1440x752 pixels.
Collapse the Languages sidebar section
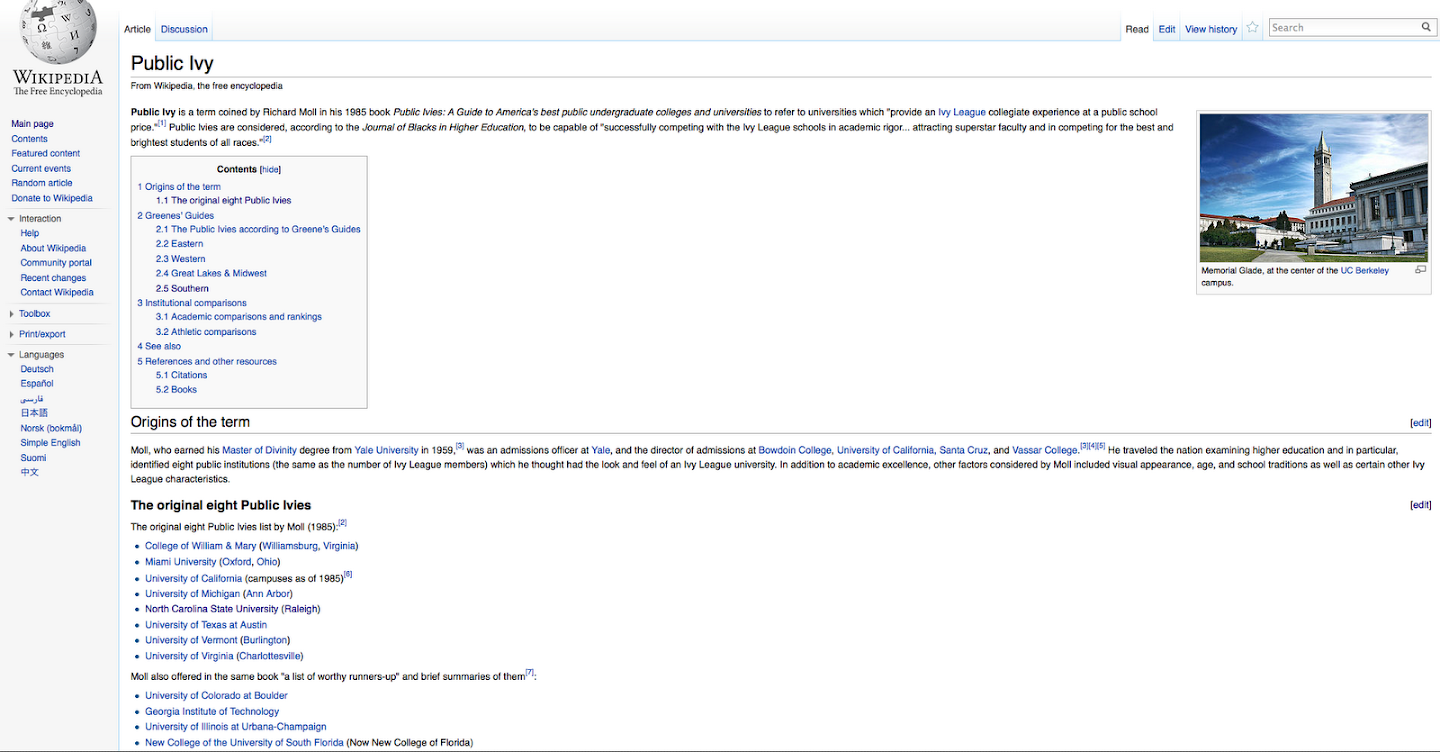click(11, 355)
